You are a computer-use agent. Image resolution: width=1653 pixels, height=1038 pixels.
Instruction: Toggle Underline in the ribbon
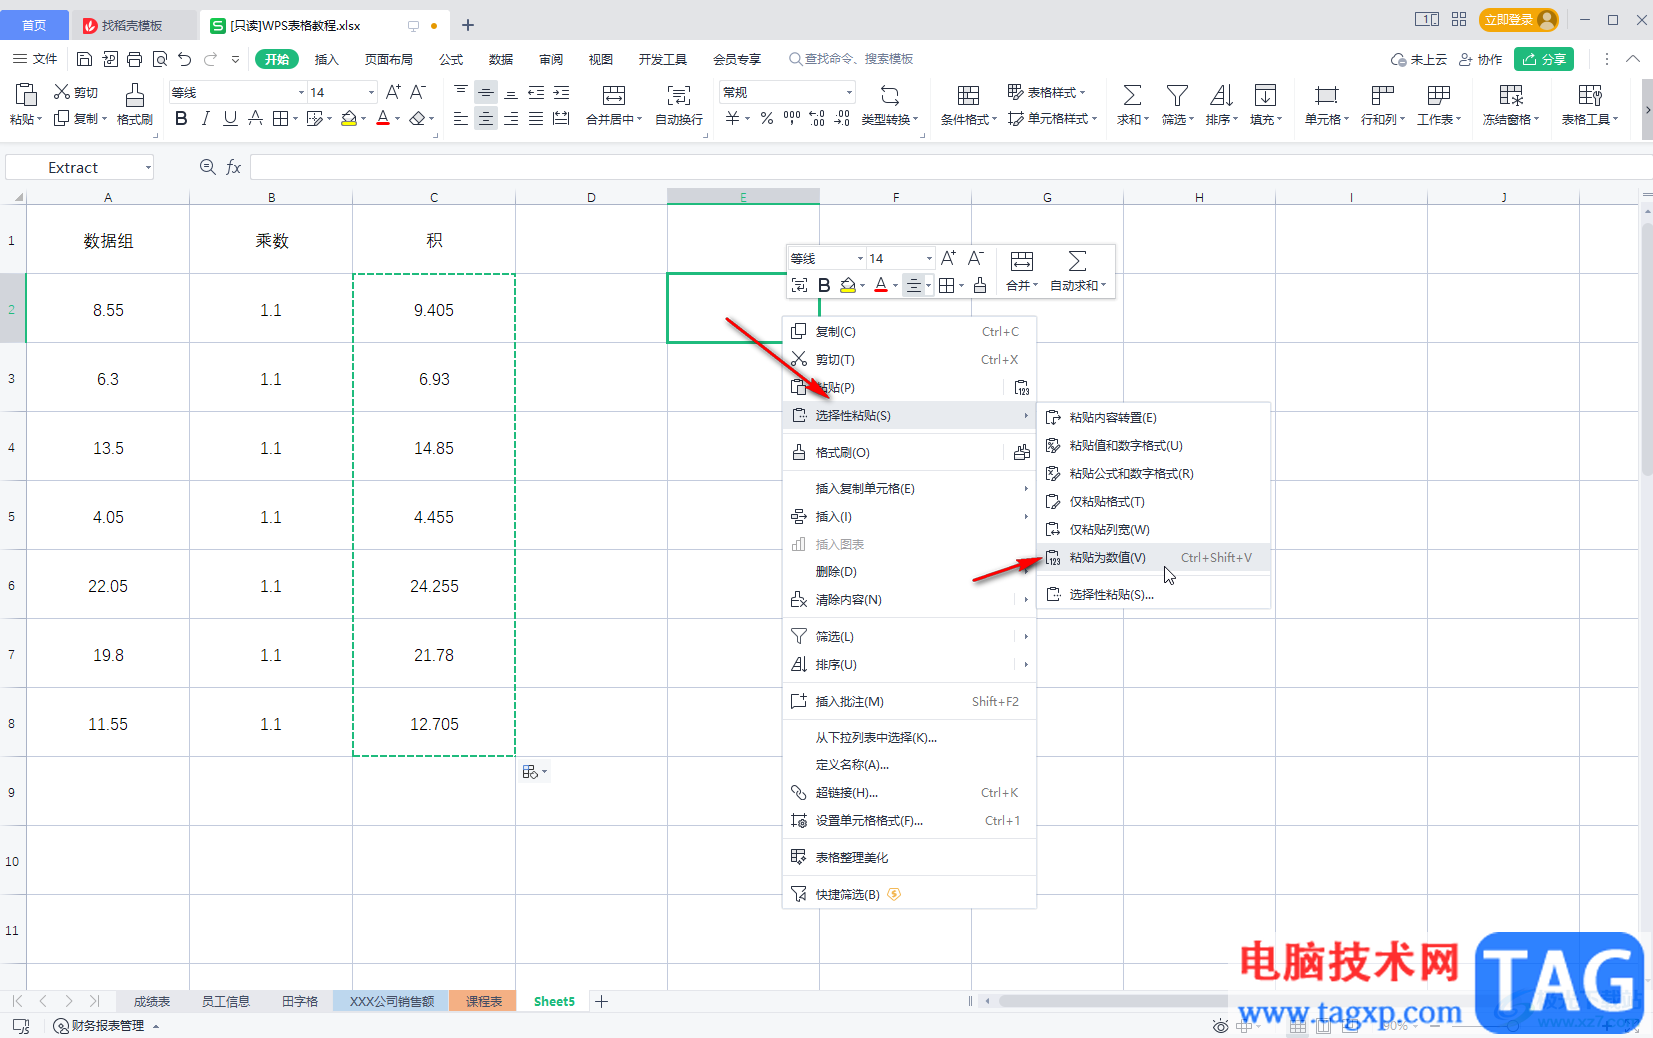(x=230, y=118)
